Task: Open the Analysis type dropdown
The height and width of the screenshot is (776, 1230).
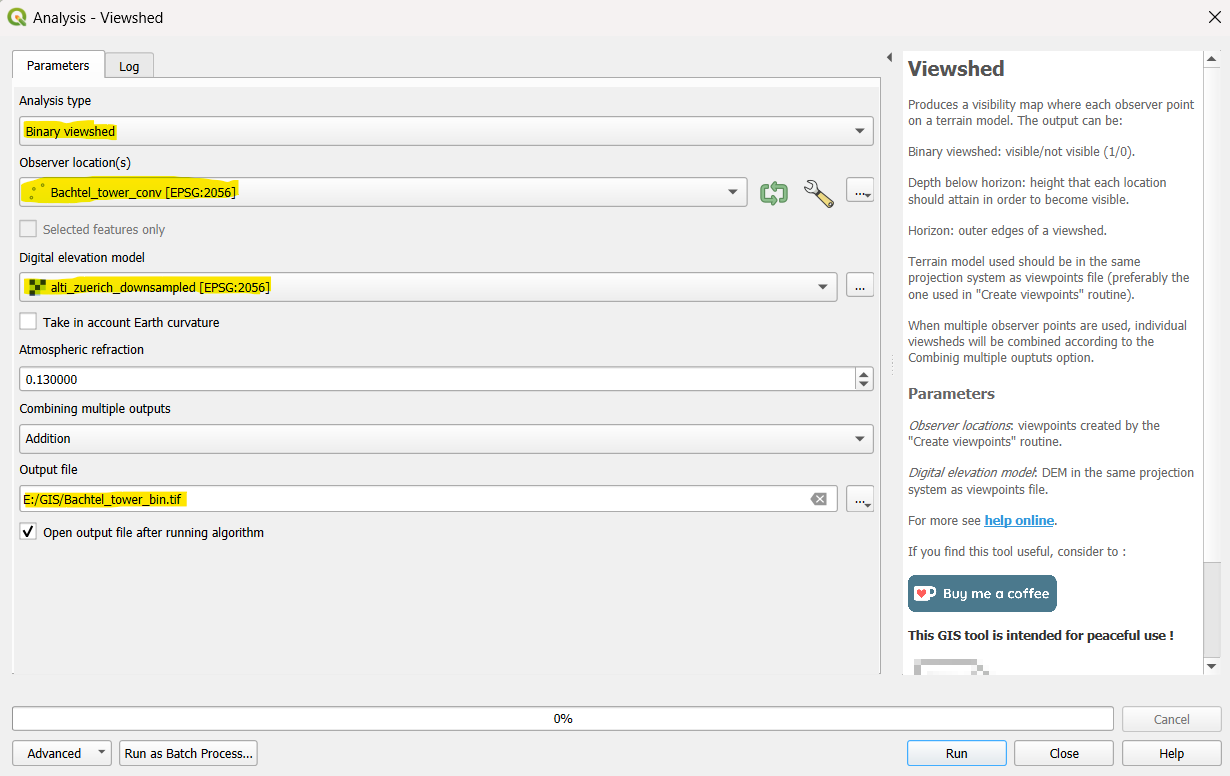Action: [x=858, y=130]
